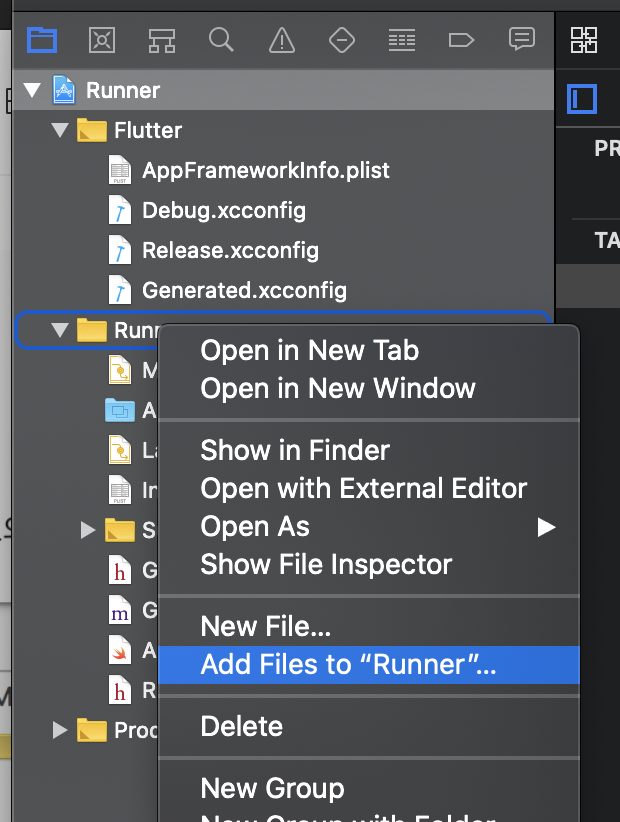Open the Report navigator speech bubble icon
Image resolution: width=620 pixels, height=822 pixels.
click(x=521, y=39)
